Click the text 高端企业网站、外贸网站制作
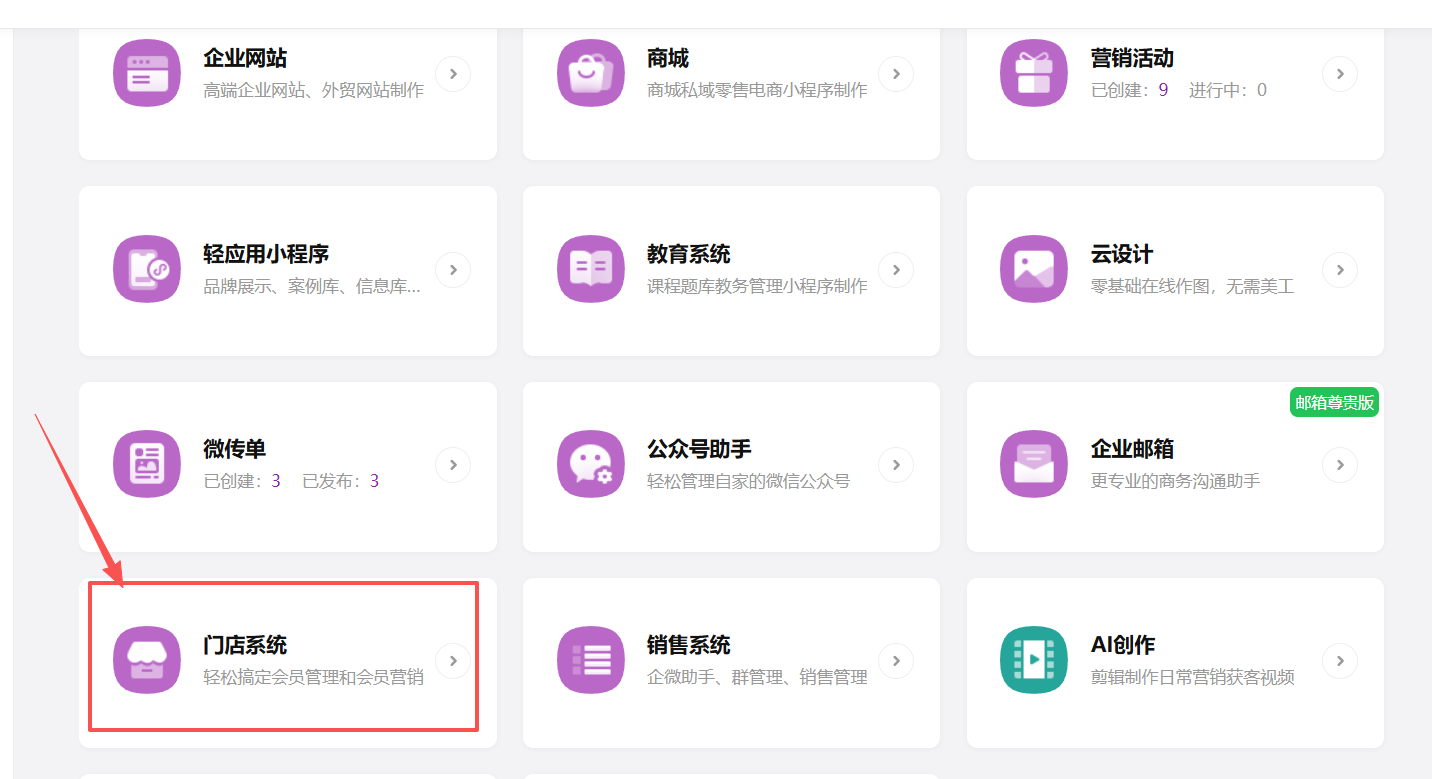 pyautogui.click(x=314, y=90)
